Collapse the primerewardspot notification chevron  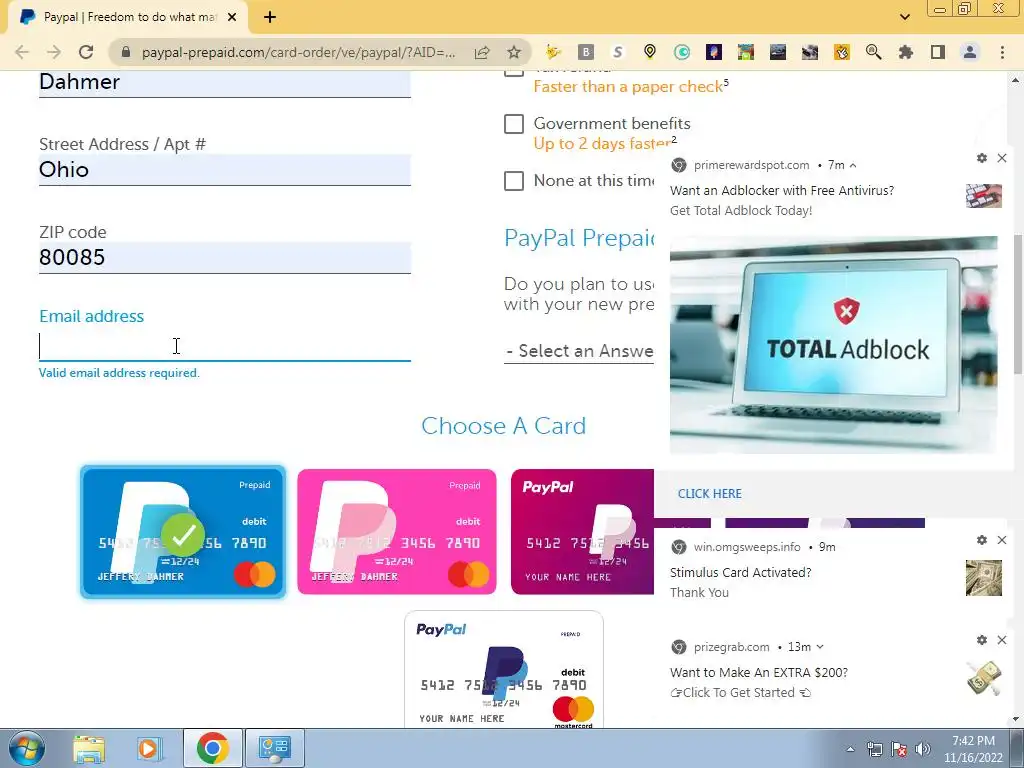(853, 165)
